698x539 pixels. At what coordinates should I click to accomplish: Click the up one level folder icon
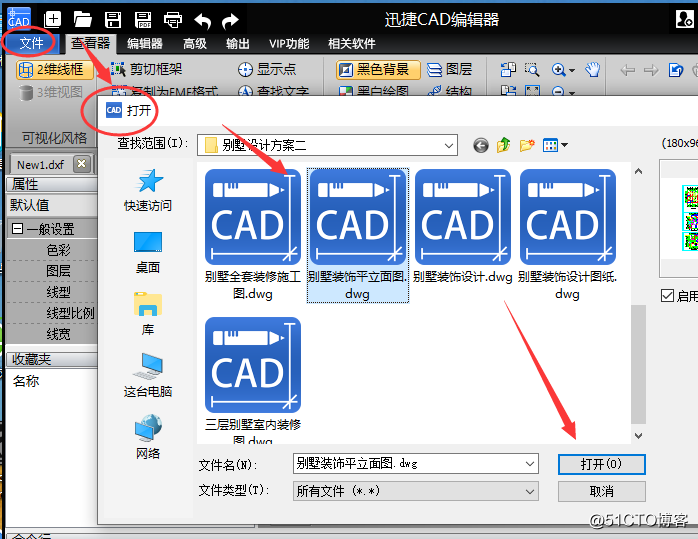pos(503,145)
